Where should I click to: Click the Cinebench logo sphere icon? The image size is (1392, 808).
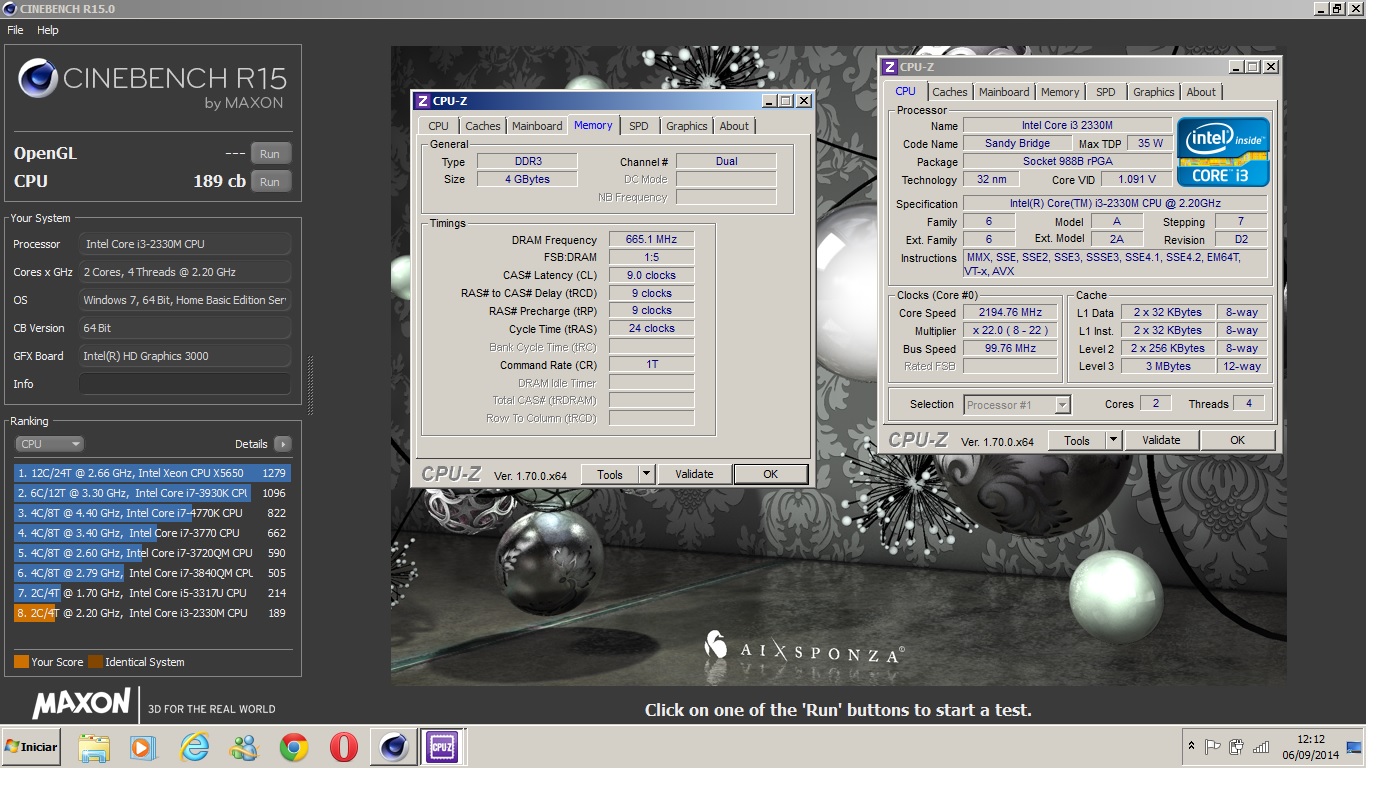[39, 78]
